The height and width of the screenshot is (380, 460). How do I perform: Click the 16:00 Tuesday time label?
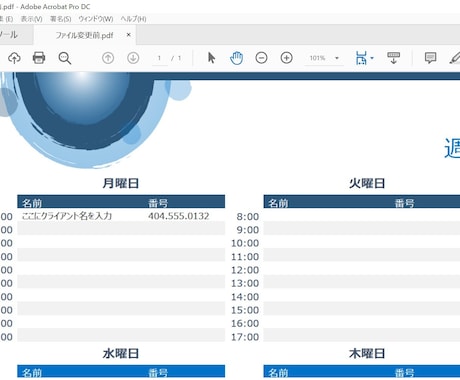click(245, 323)
